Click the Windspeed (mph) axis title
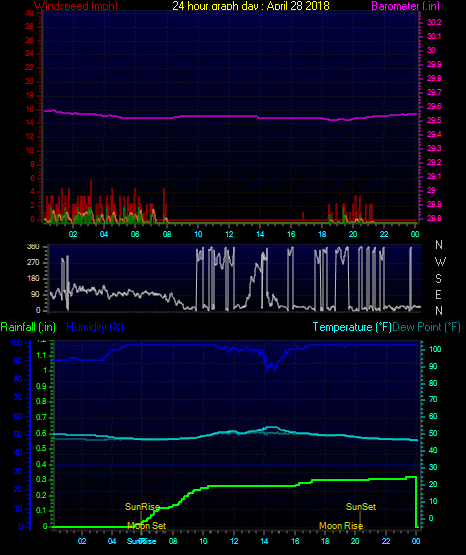Viewport: 466px width, 555px height. (x=76, y=6)
